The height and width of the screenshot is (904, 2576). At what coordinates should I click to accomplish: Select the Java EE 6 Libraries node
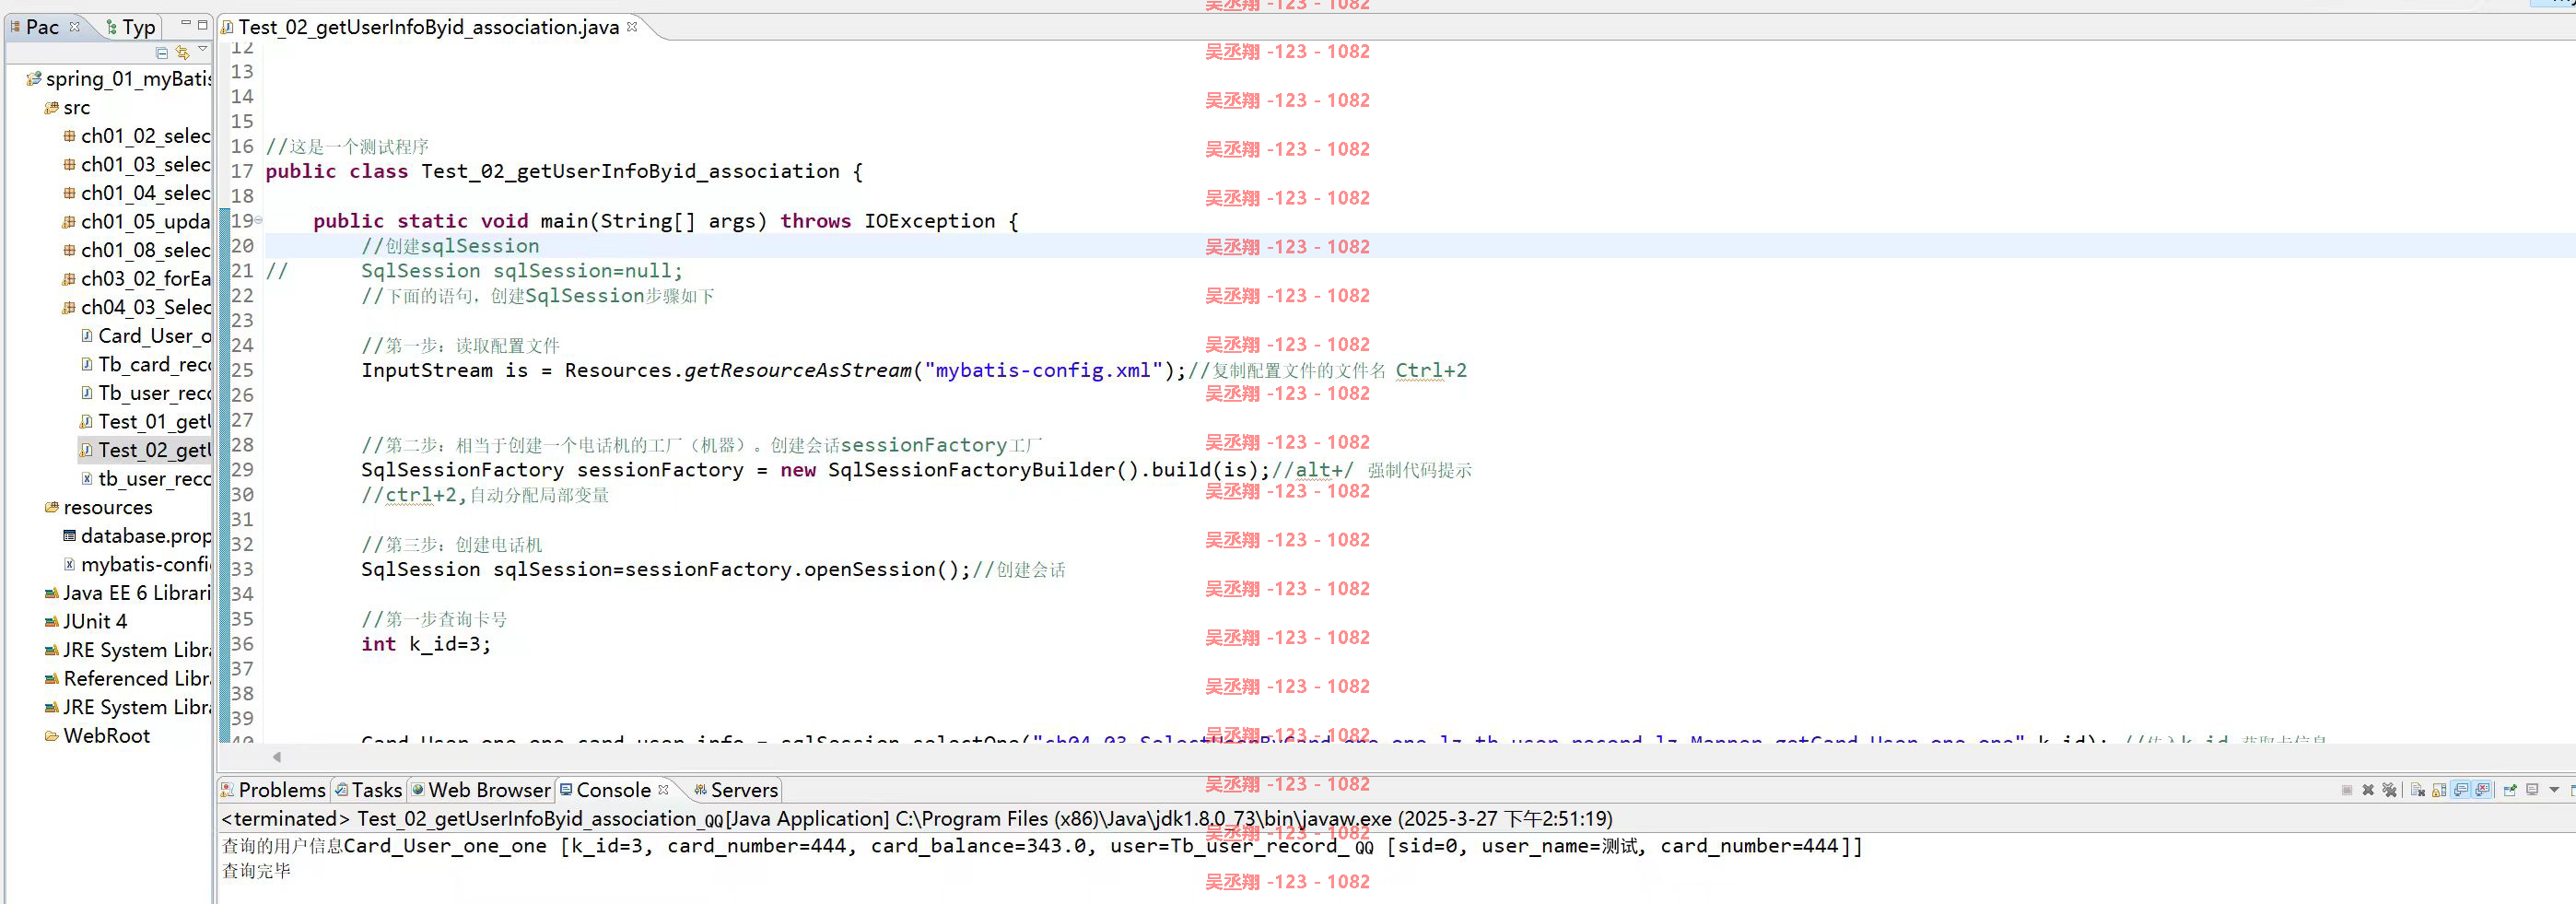[128, 593]
